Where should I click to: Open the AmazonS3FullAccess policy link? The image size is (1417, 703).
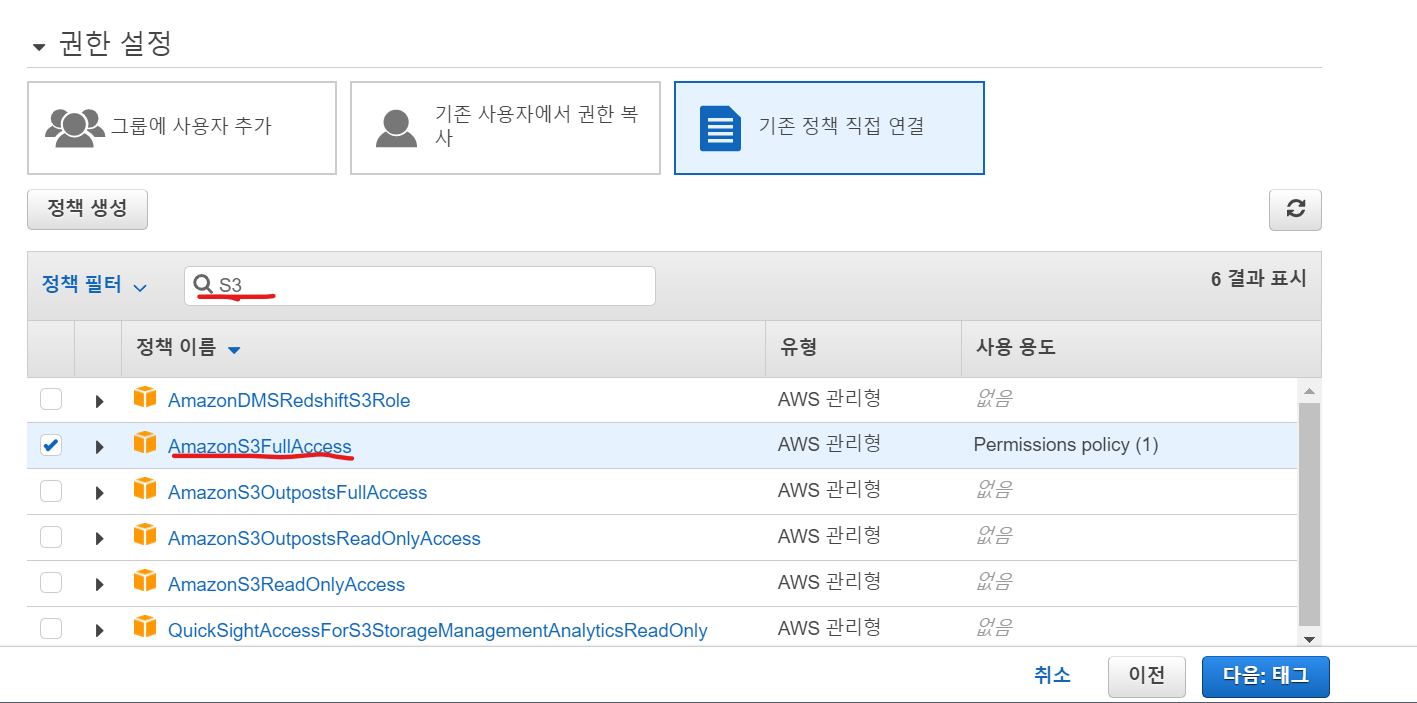(260, 446)
